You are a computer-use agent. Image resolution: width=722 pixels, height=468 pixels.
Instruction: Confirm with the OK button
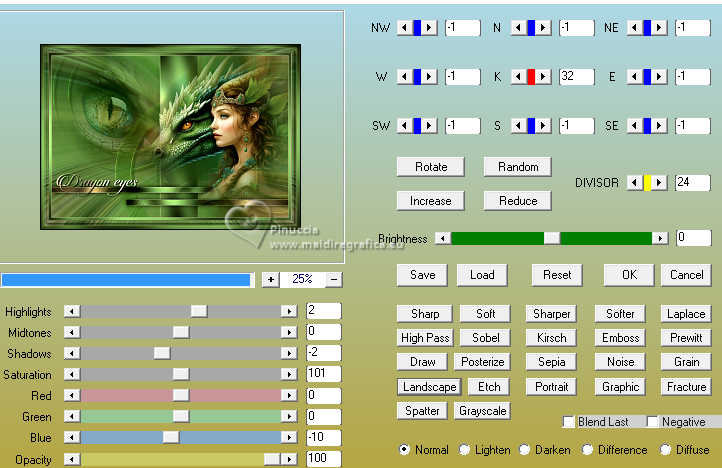tap(629, 275)
